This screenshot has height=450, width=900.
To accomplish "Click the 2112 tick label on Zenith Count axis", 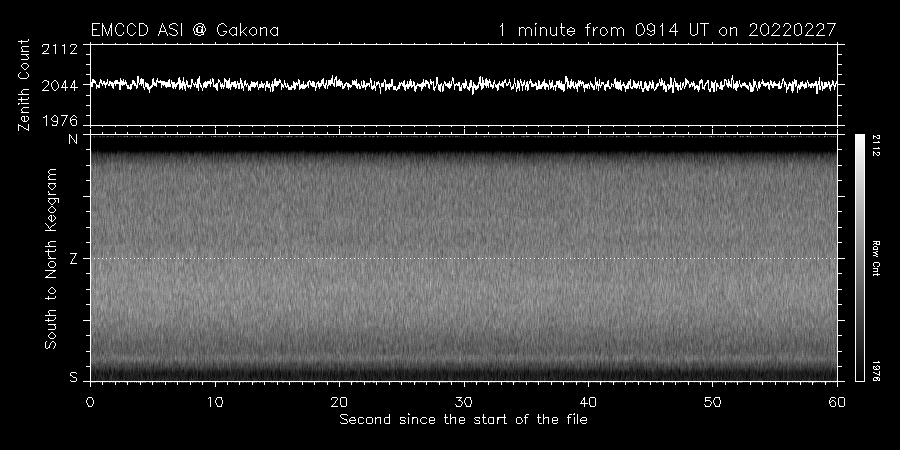I will coord(59,49).
